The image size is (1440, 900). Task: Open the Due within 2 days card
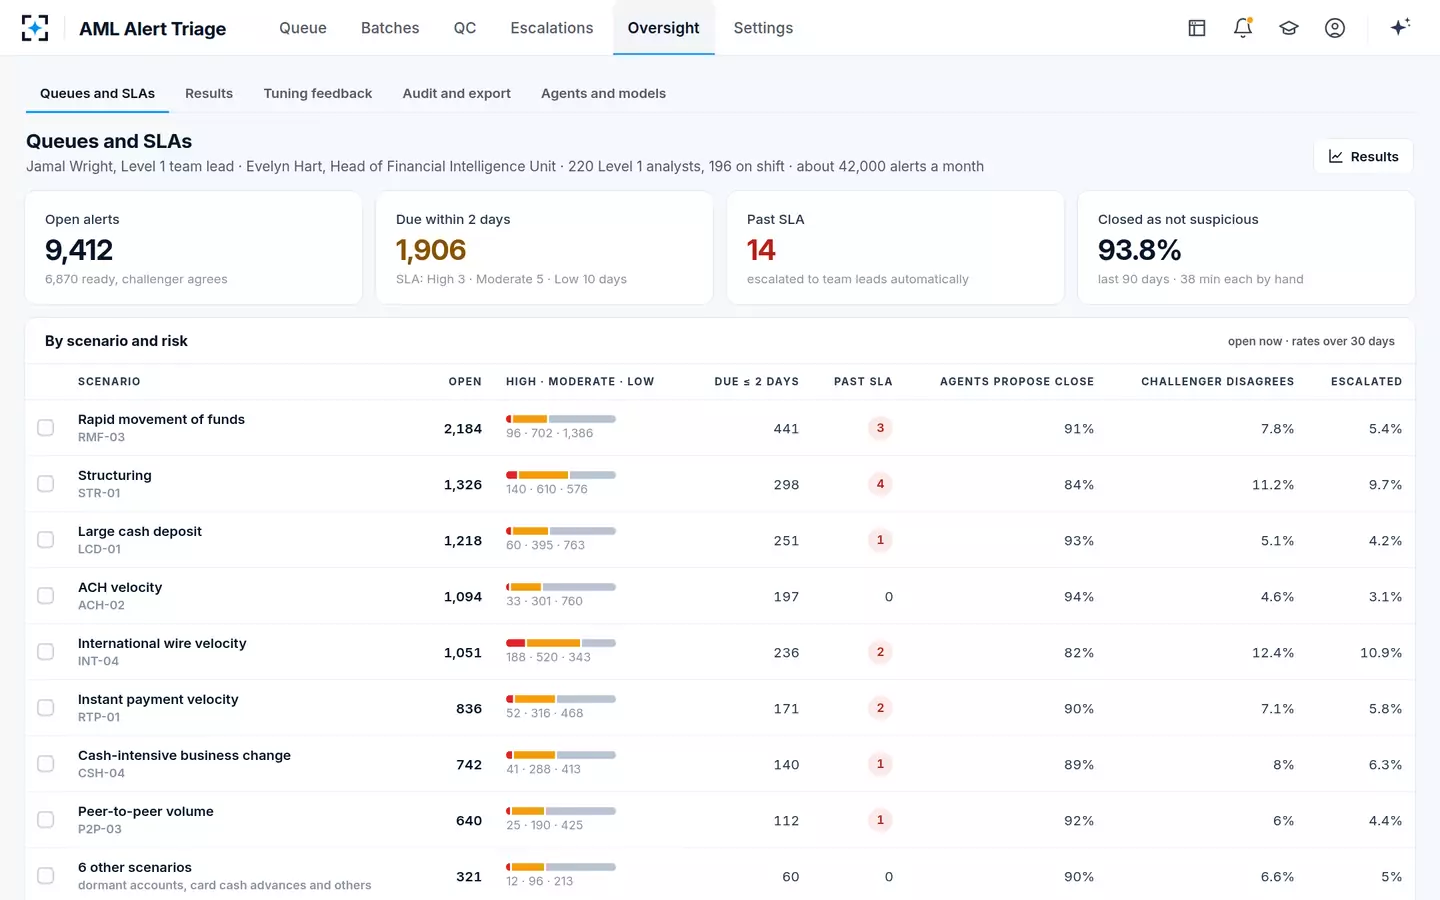tap(545, 248)
